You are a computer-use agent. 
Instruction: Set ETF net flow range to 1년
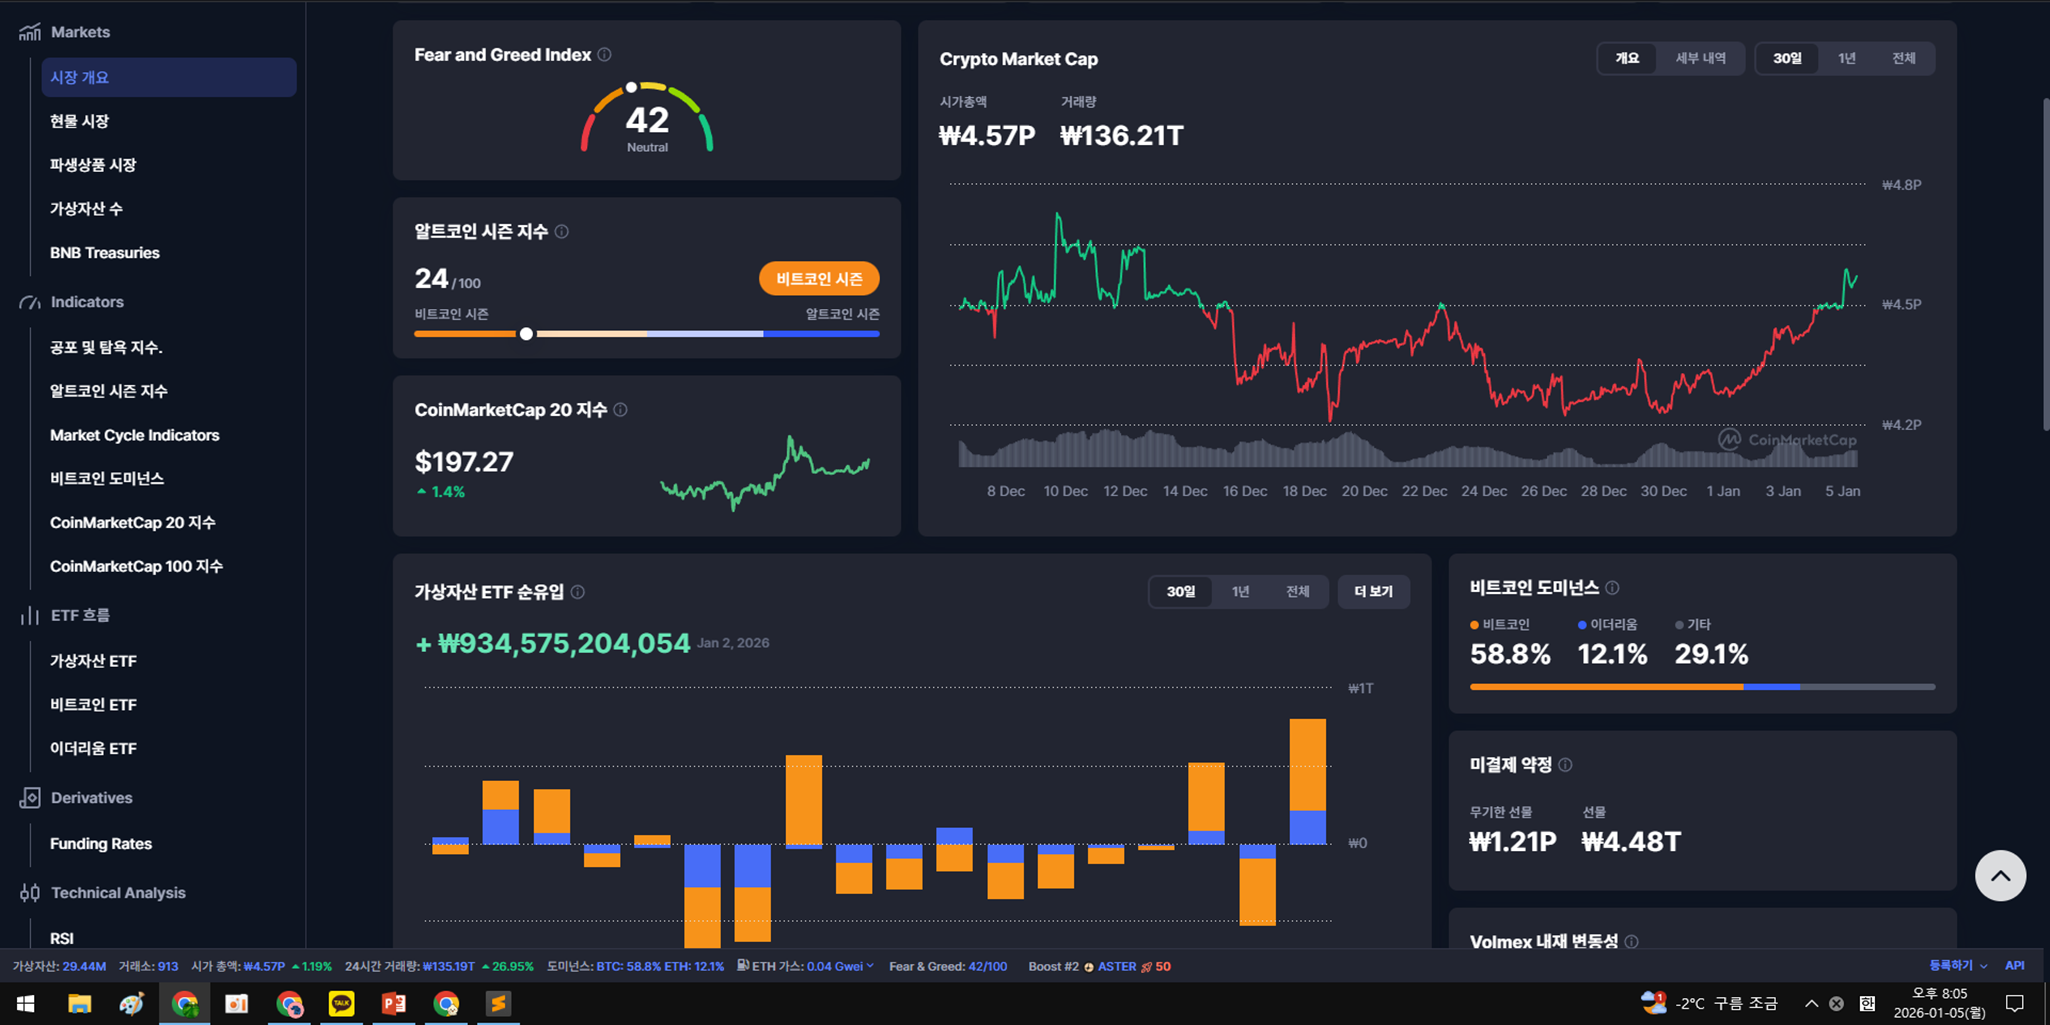[x=1240, y=592]
